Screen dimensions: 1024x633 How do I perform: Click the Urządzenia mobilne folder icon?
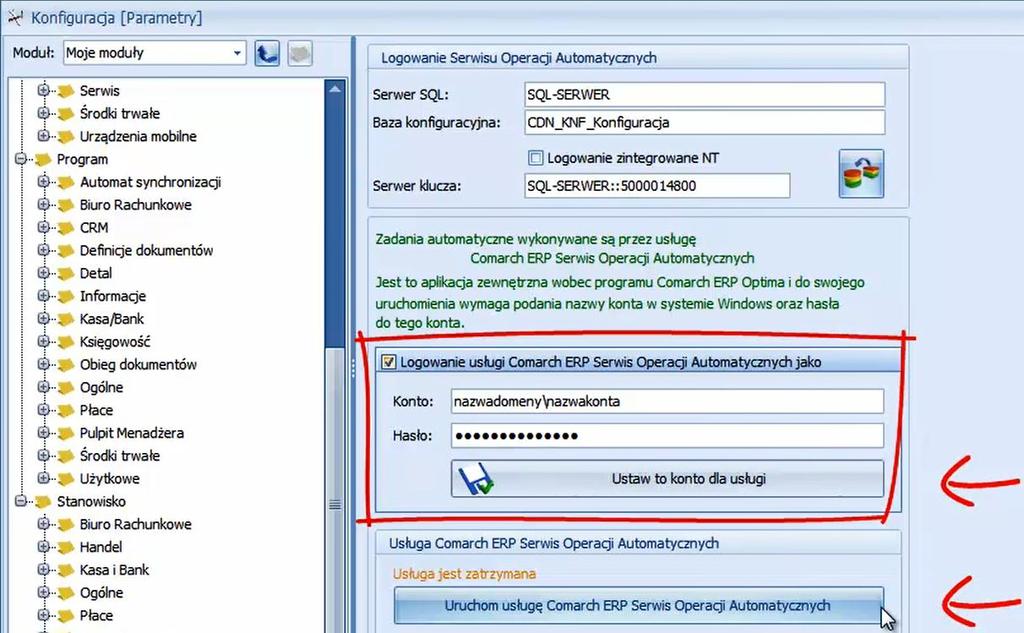tap(65, 137)
